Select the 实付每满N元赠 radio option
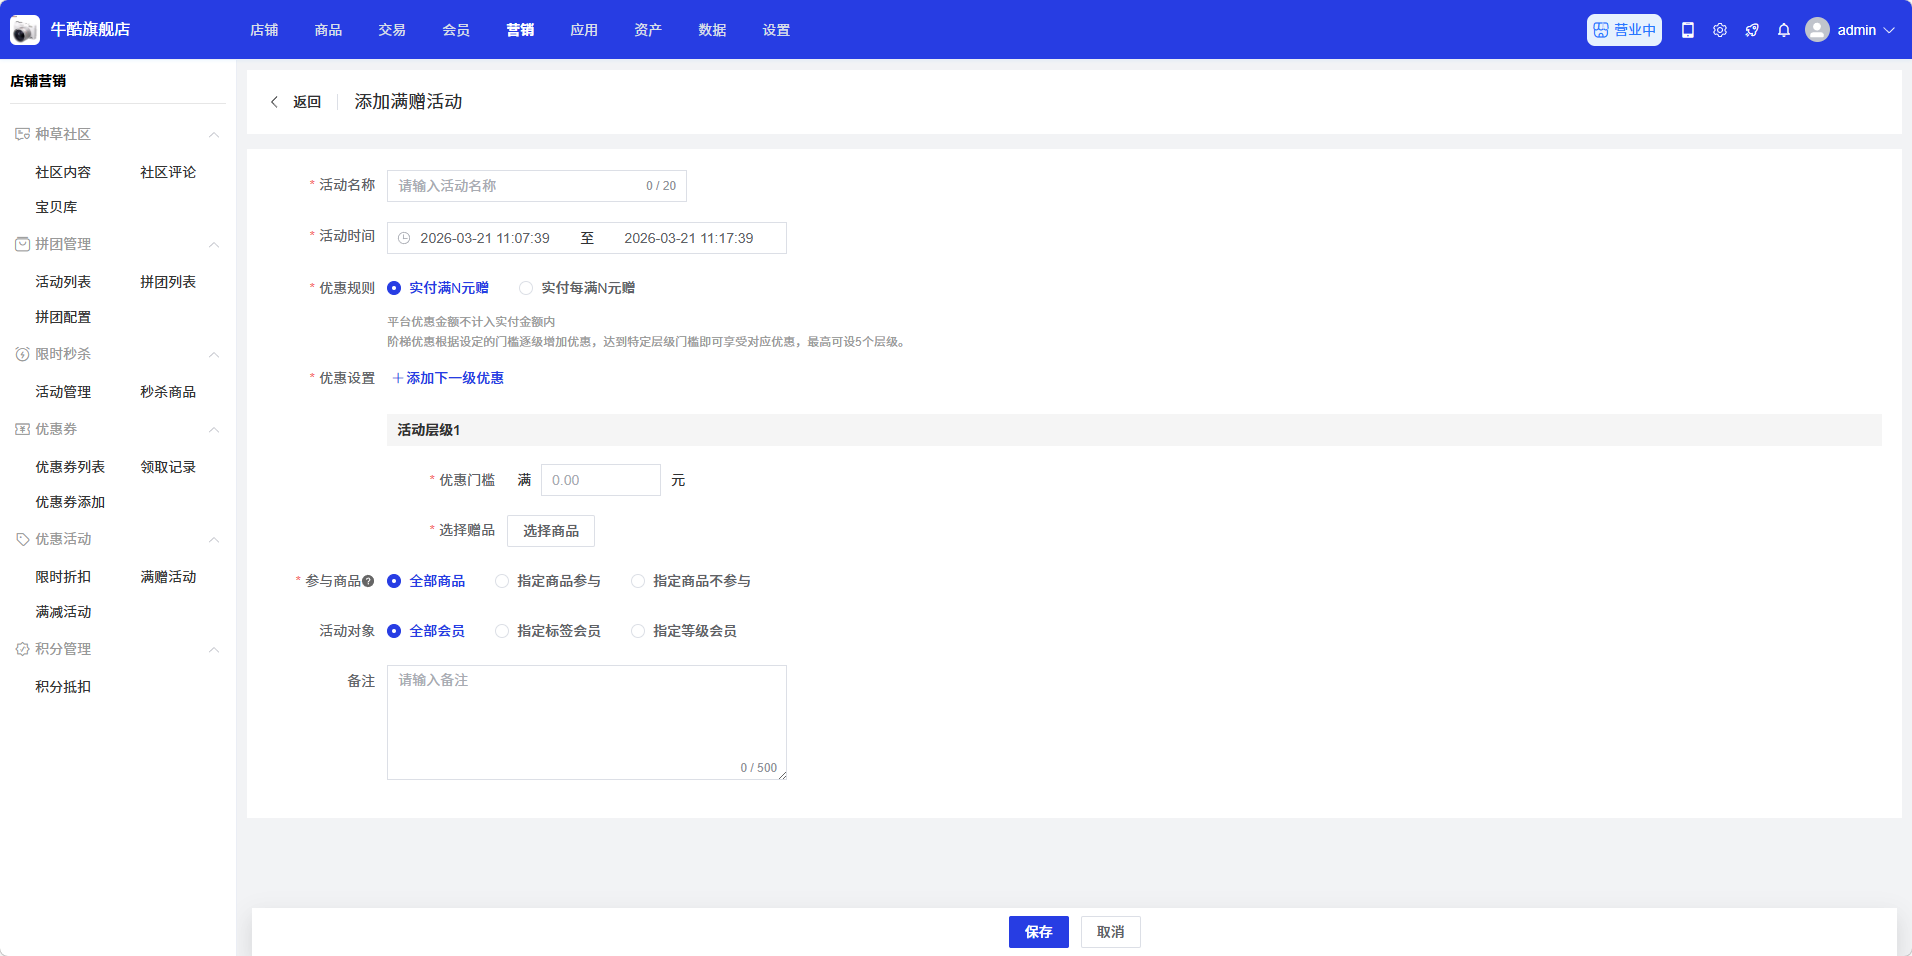This screenshot has height=956, width=1912. 526,288
